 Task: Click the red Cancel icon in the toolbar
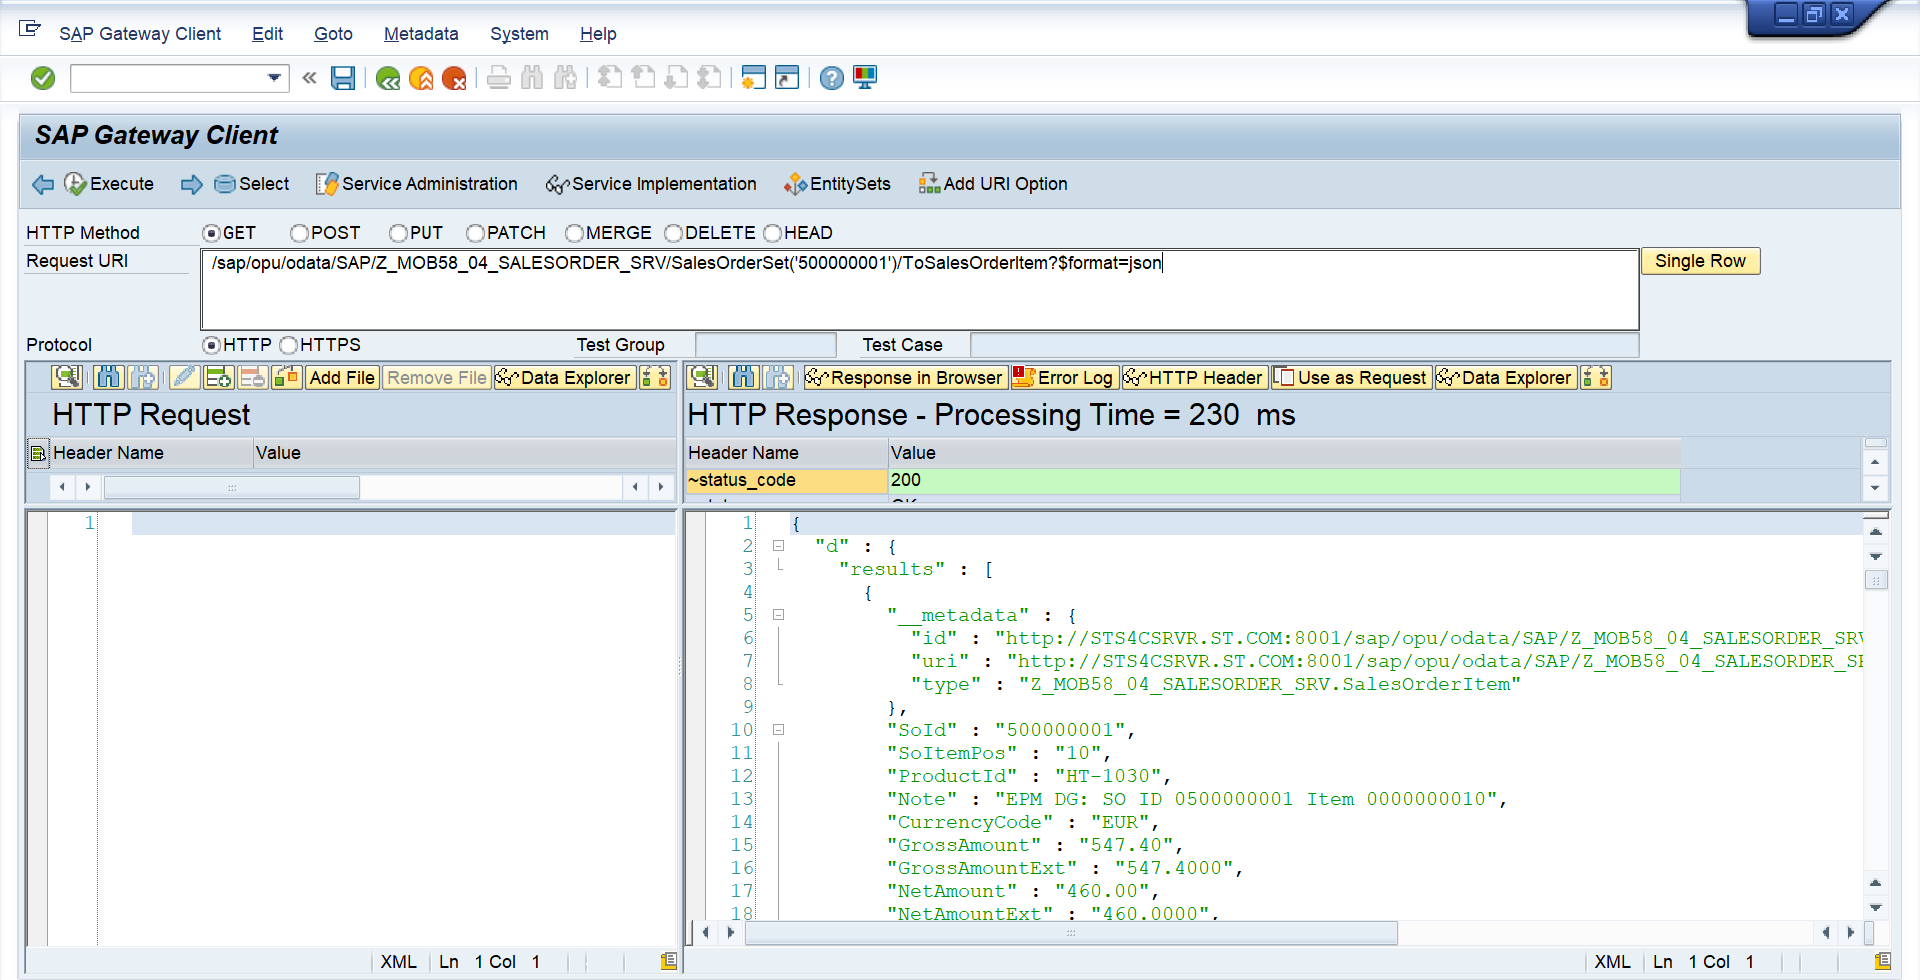tap(454, 78)
